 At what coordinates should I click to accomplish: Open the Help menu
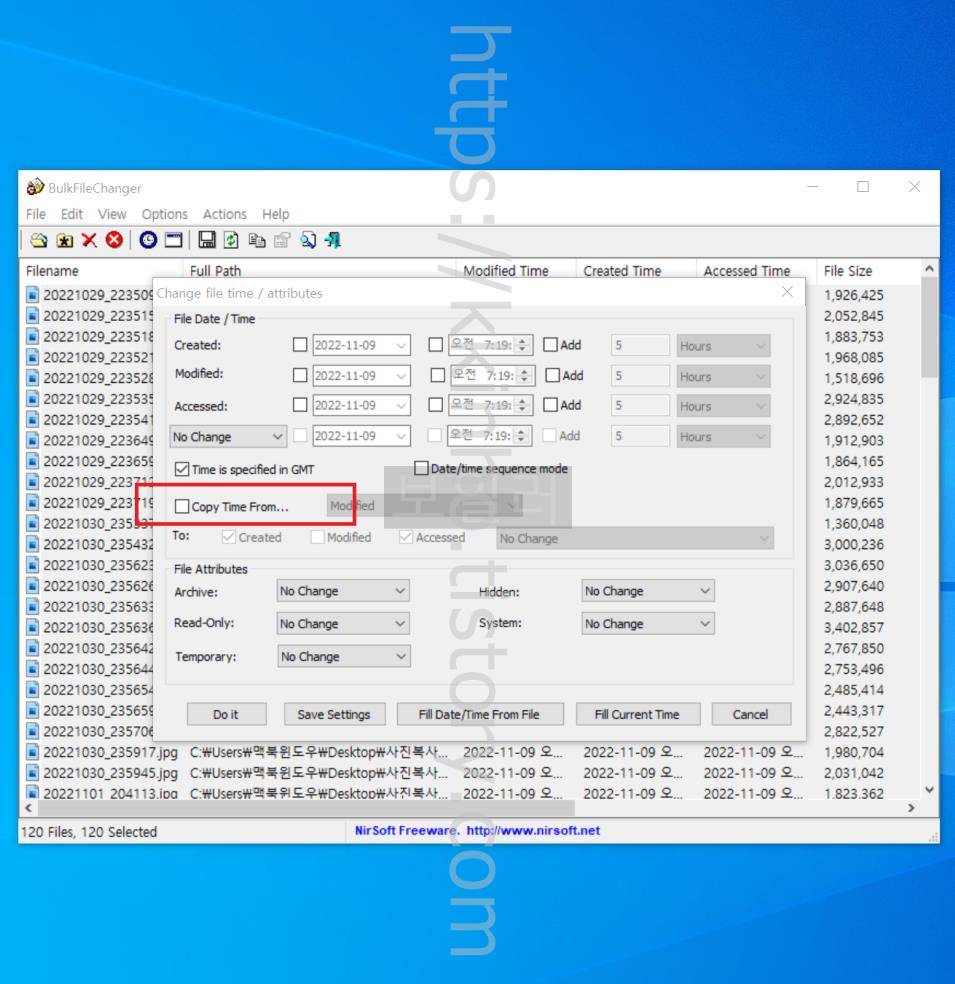coord(275,214)
